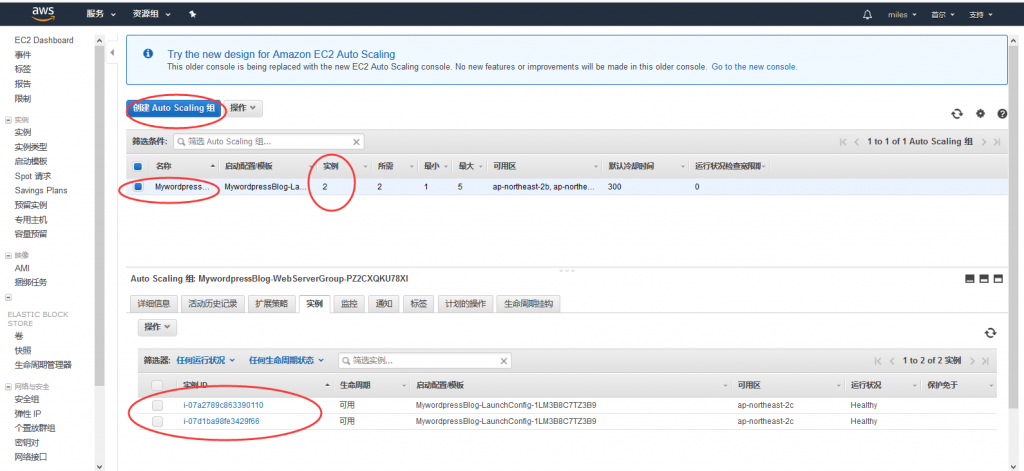
Task: Maximize the details panel
Action: coord(997,279)
